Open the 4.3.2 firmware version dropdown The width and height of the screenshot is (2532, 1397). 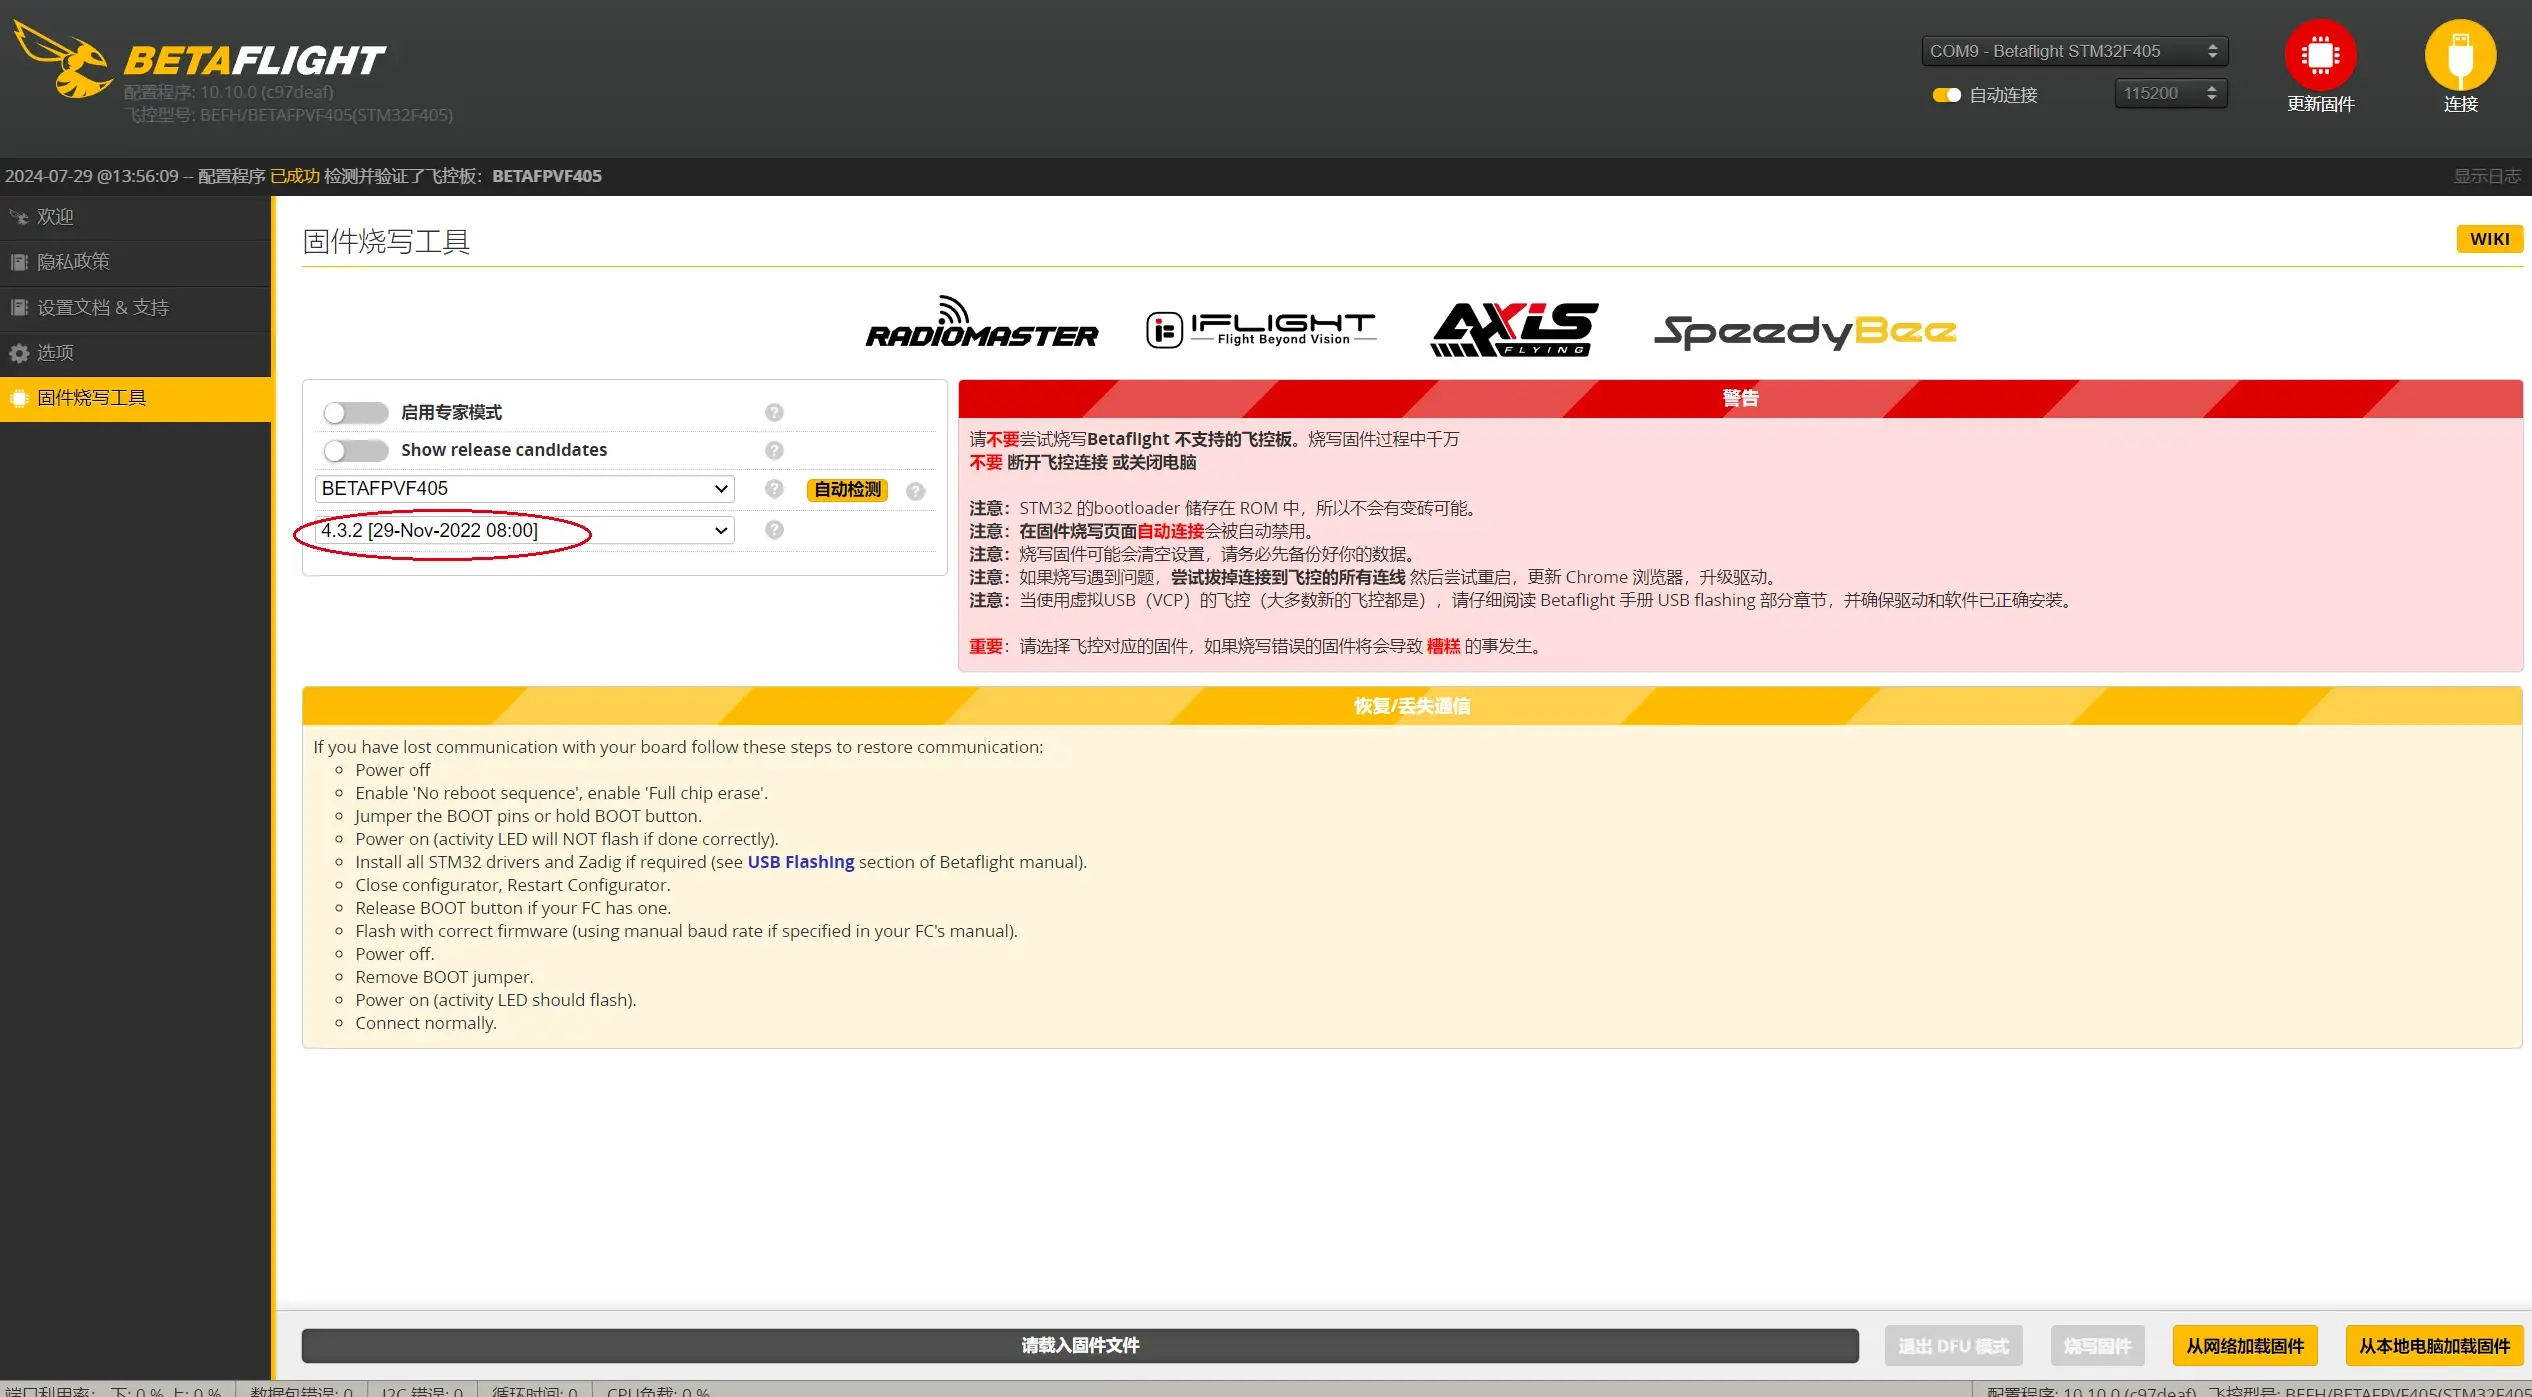[x=524, y=530]
